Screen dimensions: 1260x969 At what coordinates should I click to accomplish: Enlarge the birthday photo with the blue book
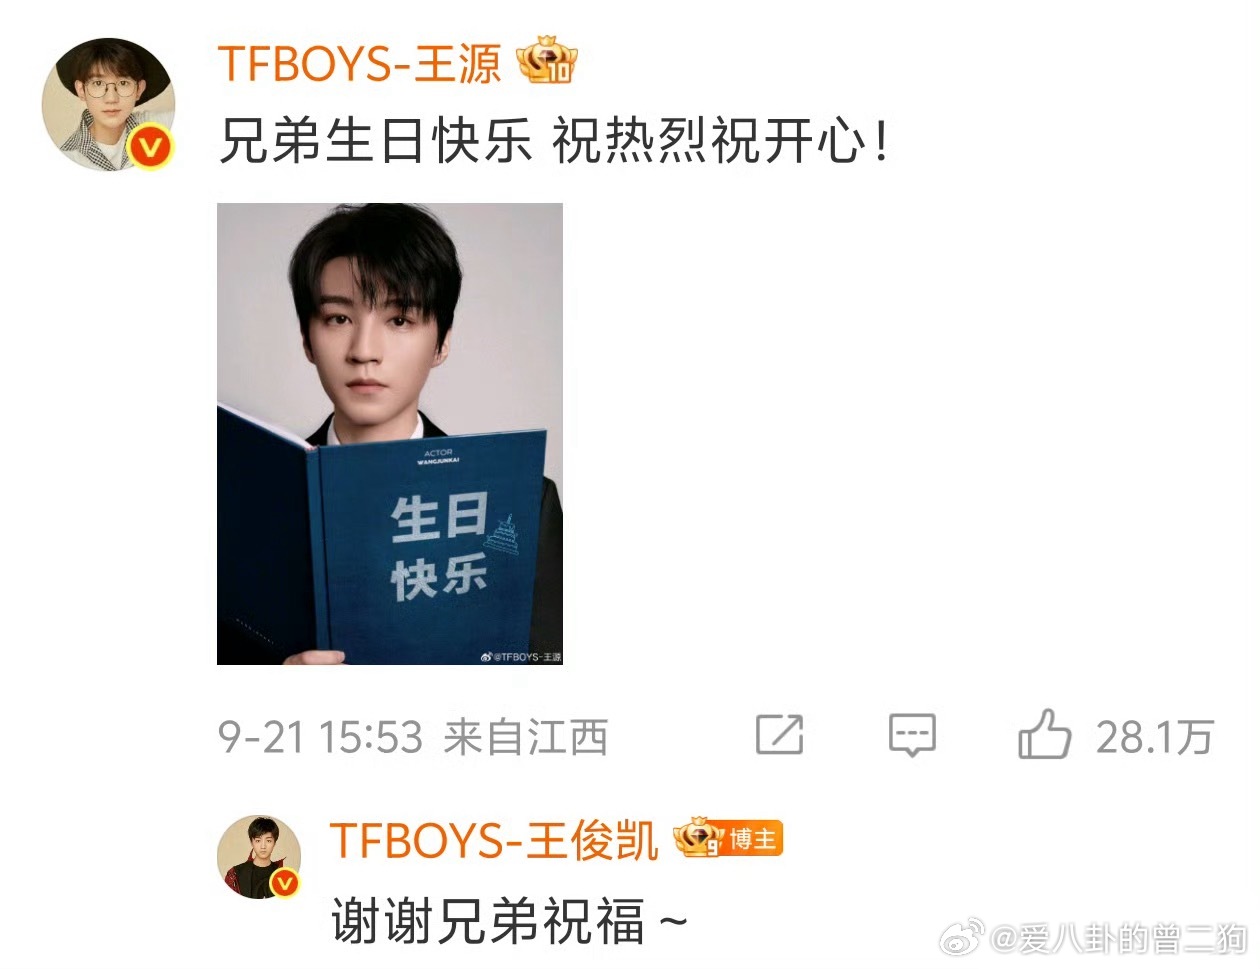390,434
